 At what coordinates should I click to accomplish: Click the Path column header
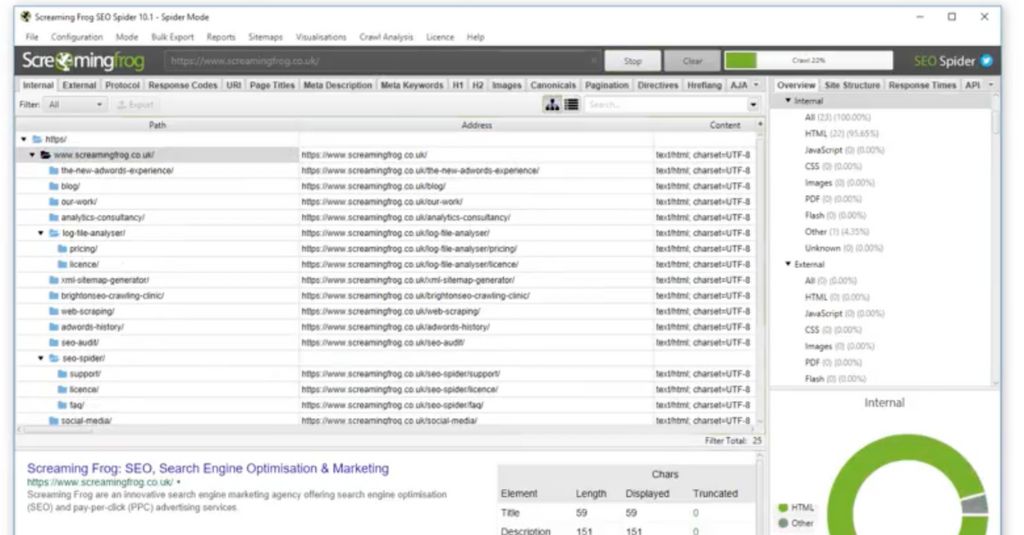[x=157, y=125]
